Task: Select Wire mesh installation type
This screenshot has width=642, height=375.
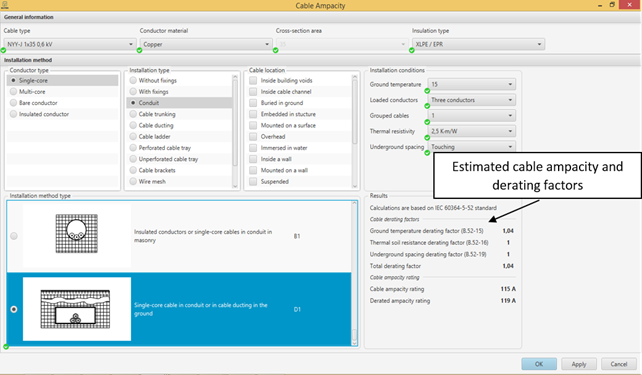Action: tap(133, 181)
